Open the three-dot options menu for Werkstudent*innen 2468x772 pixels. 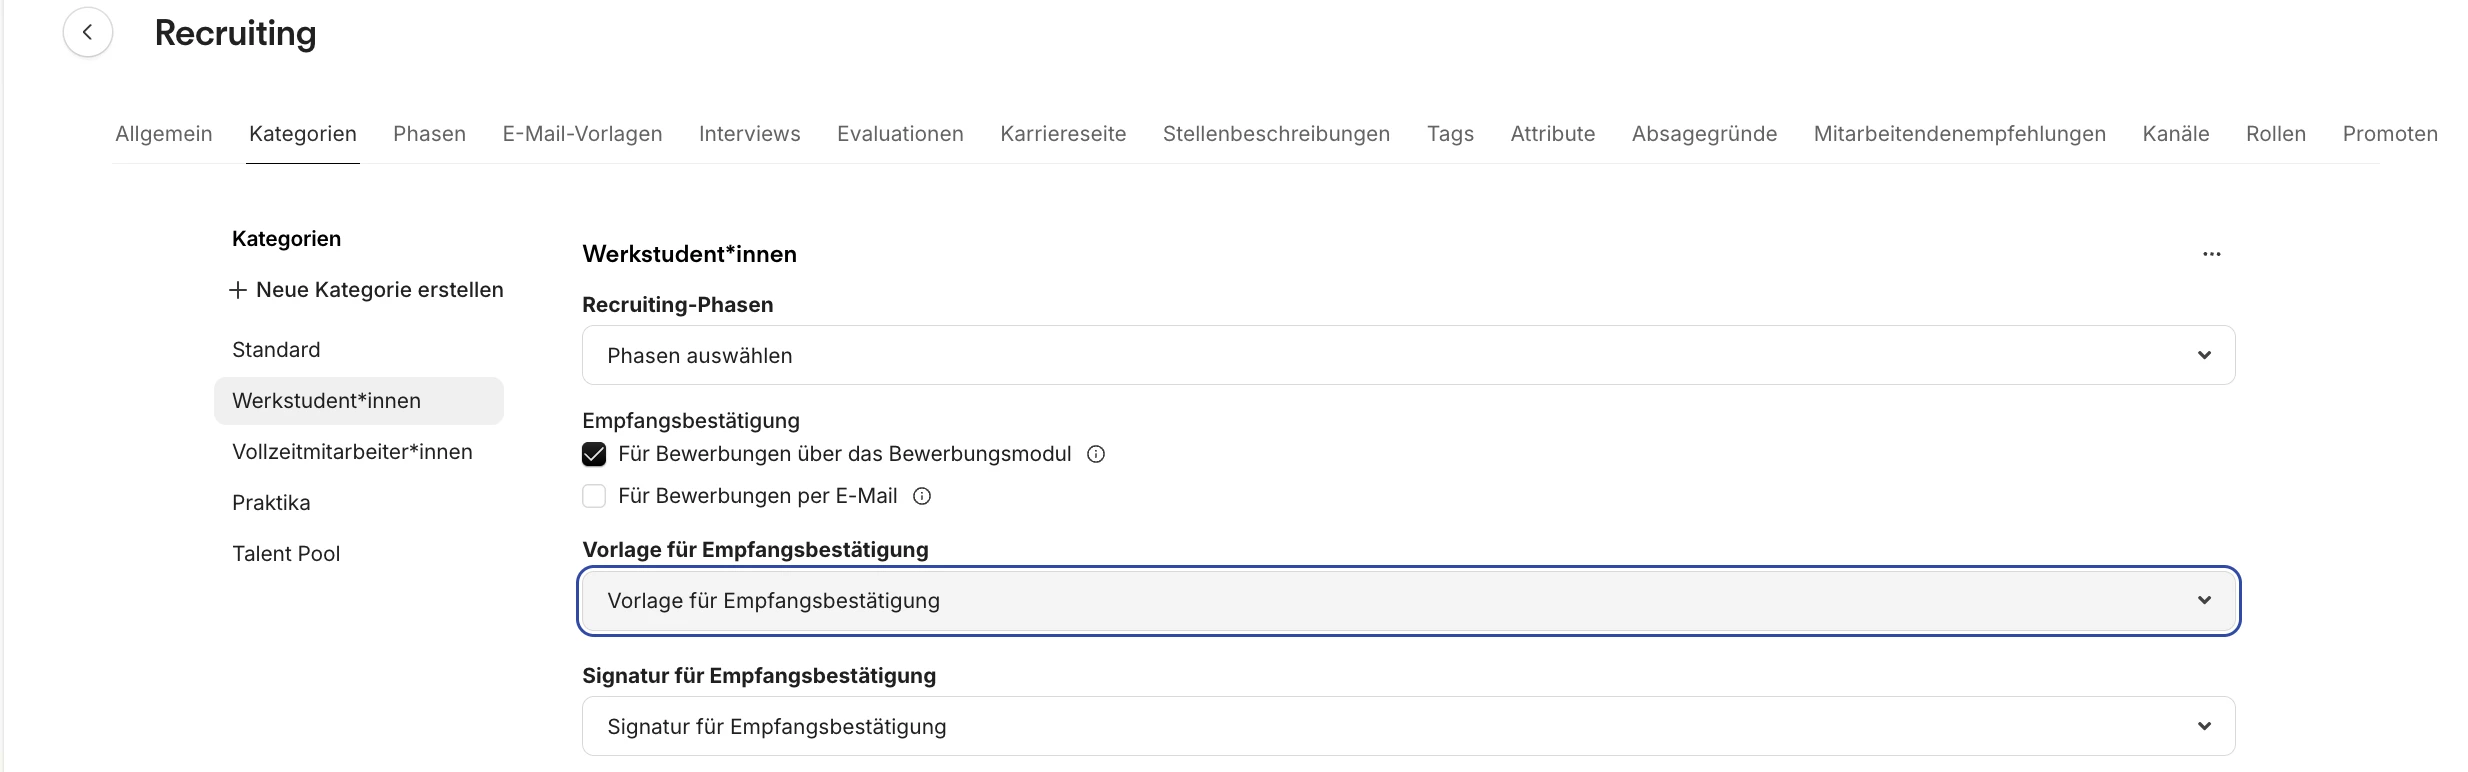(x=2211, y=254)
